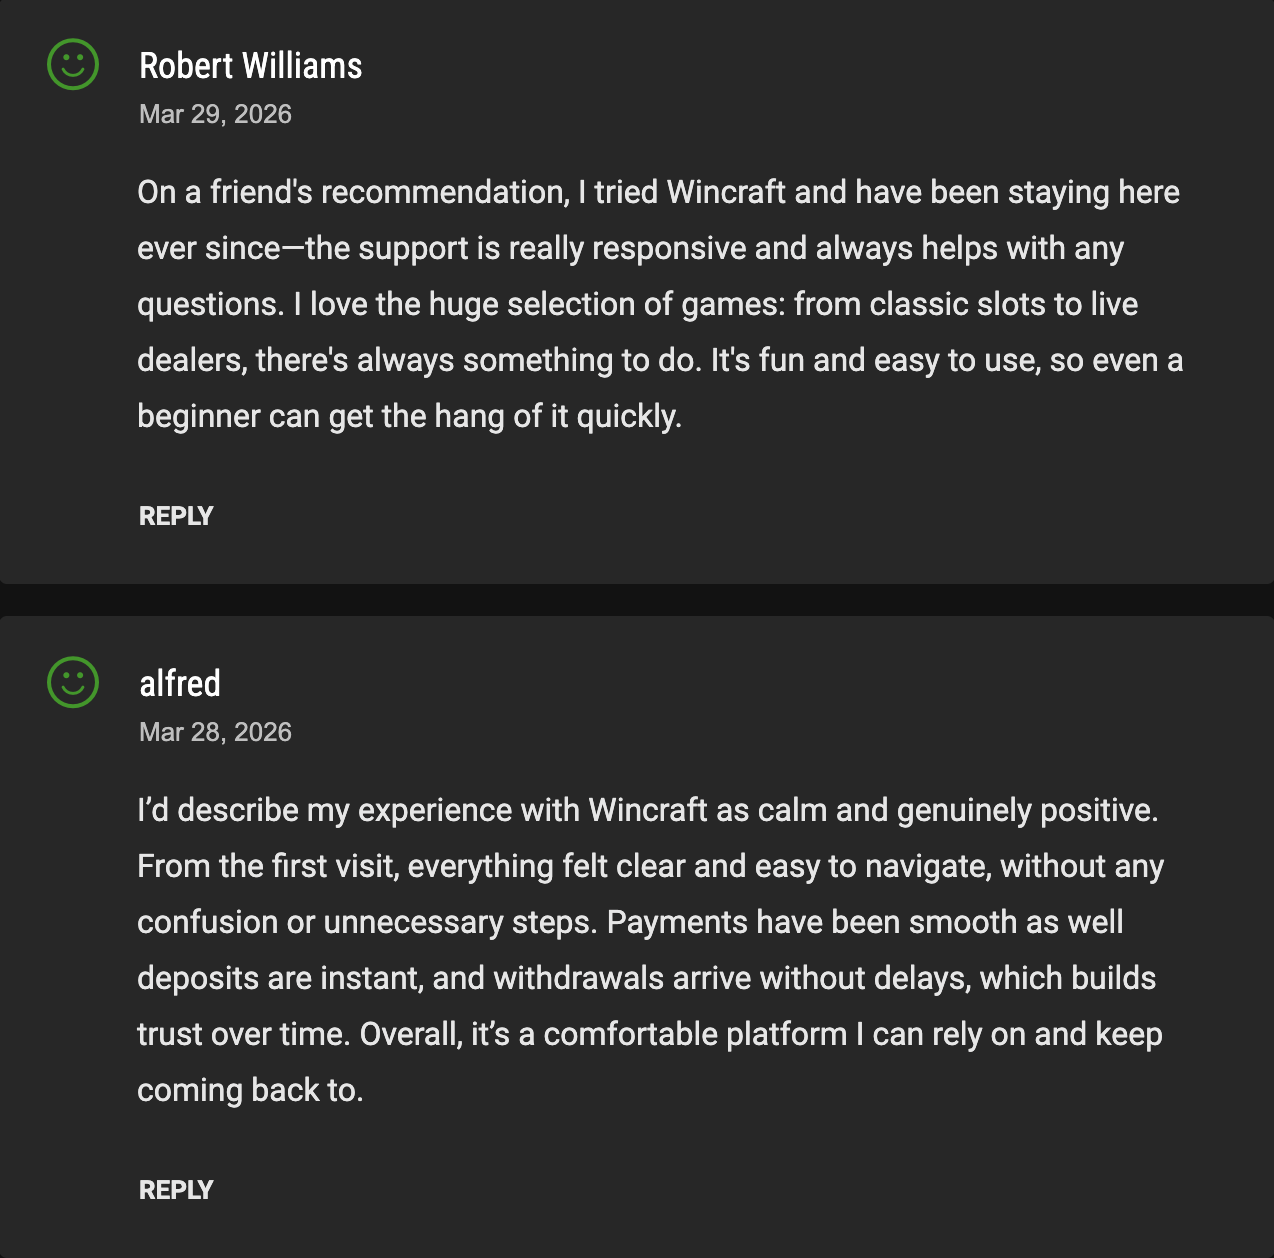Click the Mar 29, 2026 date
The image size is (1274, 1258).
click(215, 114)
